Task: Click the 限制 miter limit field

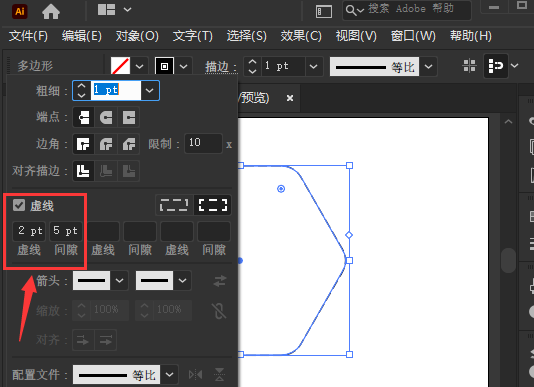Action: [x=203, y=143]
